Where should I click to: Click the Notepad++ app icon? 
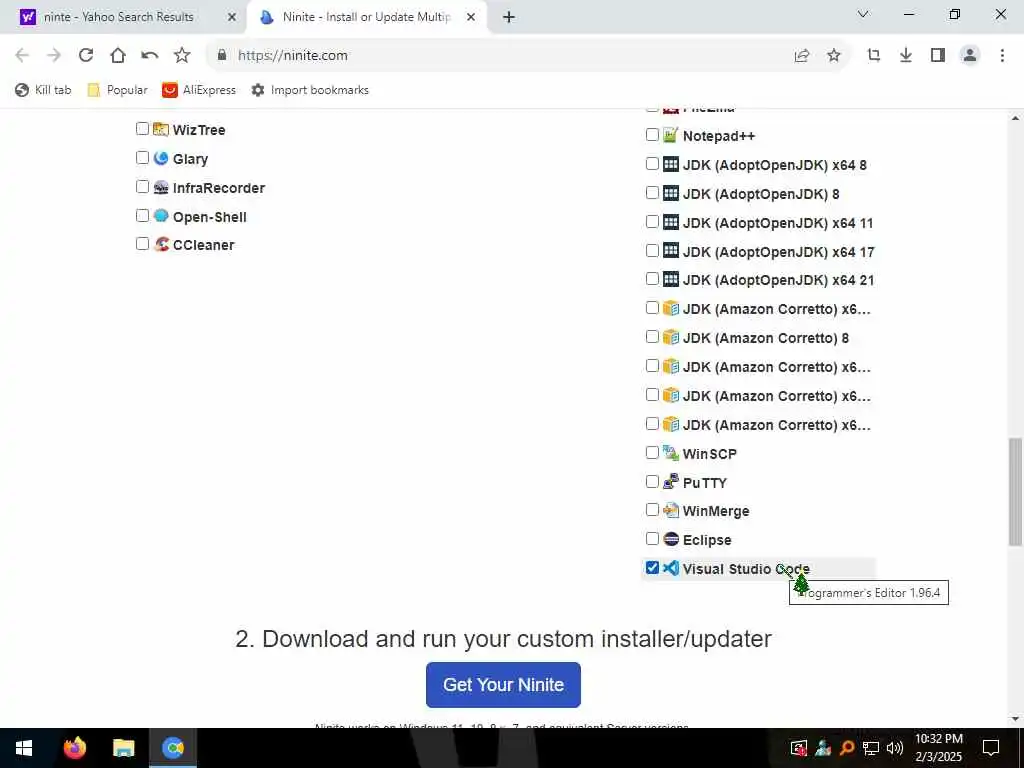click(671, 135)
